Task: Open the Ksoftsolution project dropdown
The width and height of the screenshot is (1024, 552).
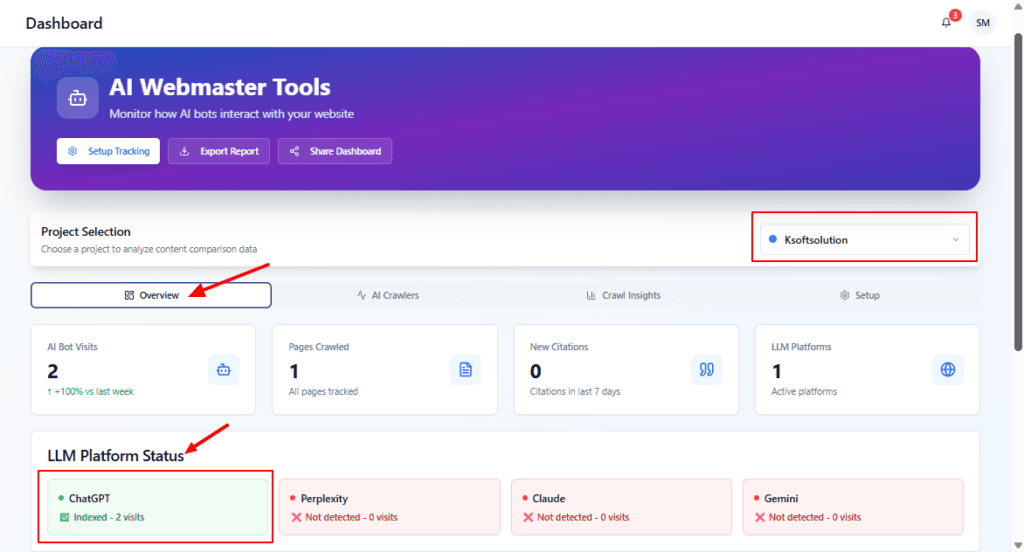Action: [x=863, y=240]
